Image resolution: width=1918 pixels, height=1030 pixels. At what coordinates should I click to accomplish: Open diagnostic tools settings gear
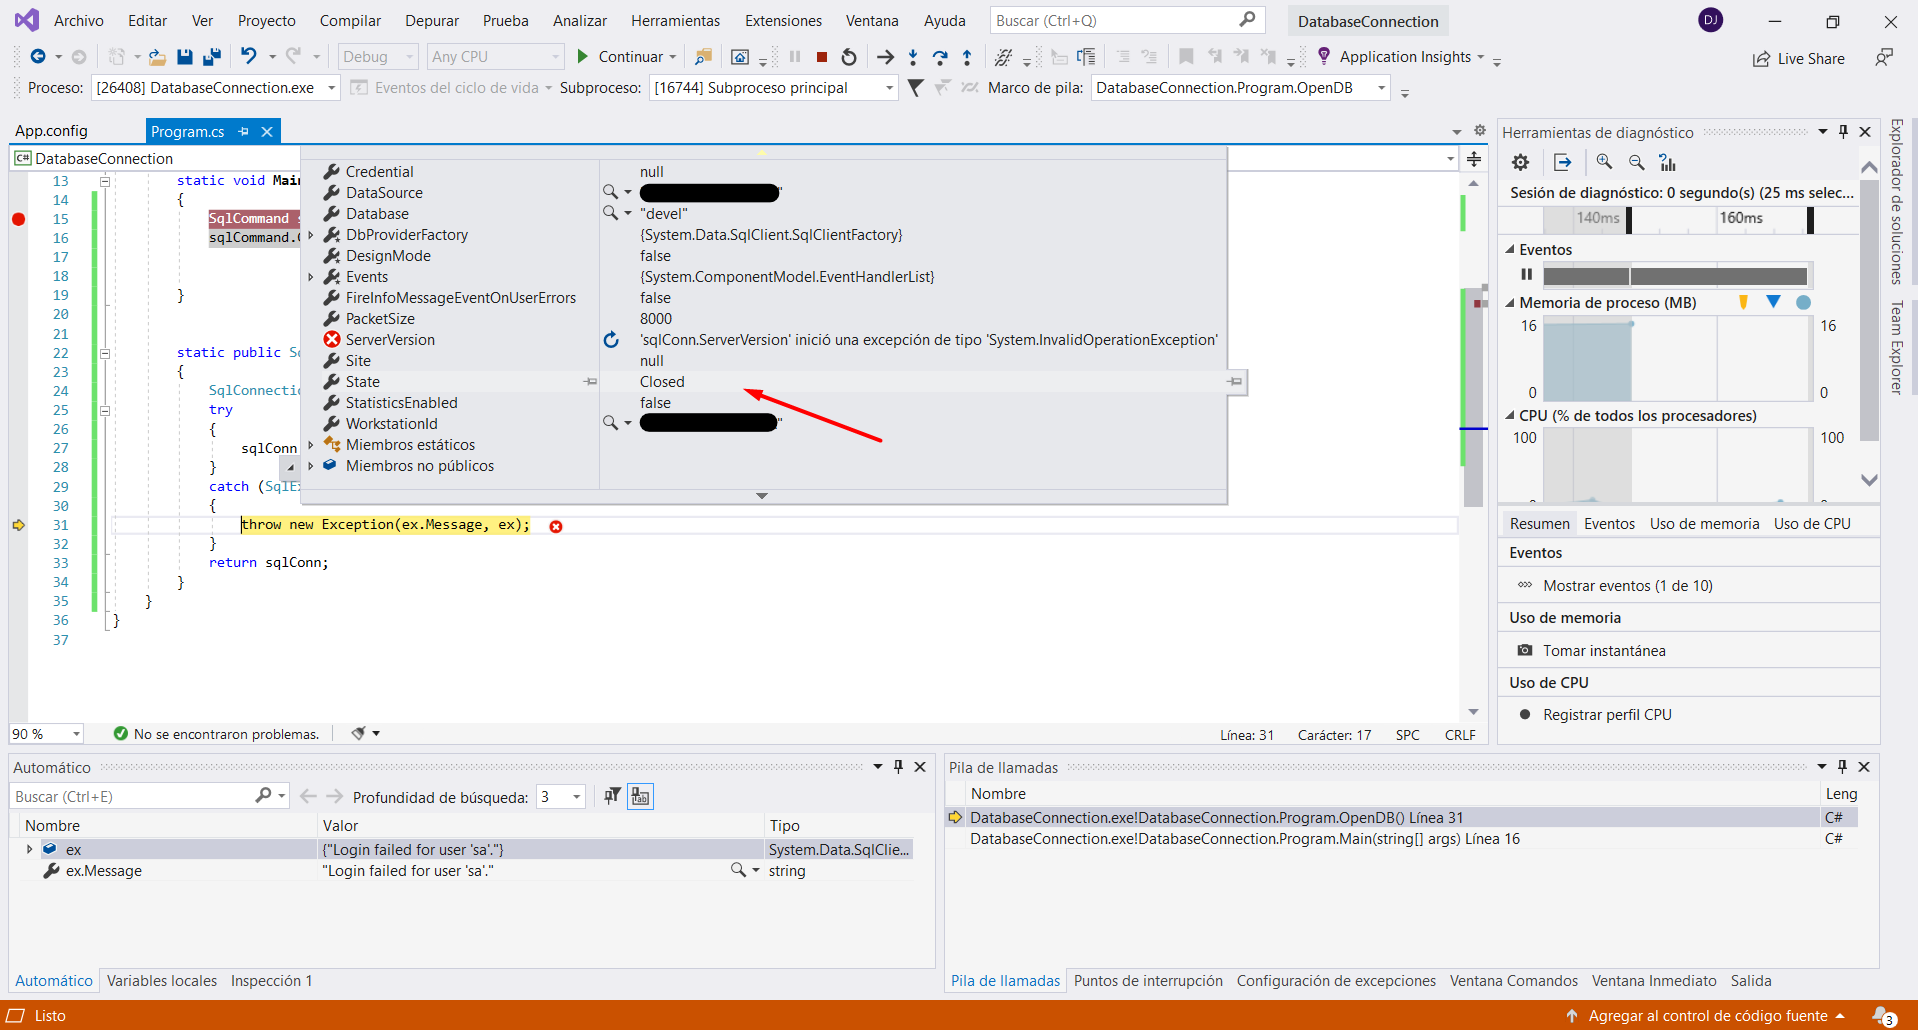tap(1520, 162)
